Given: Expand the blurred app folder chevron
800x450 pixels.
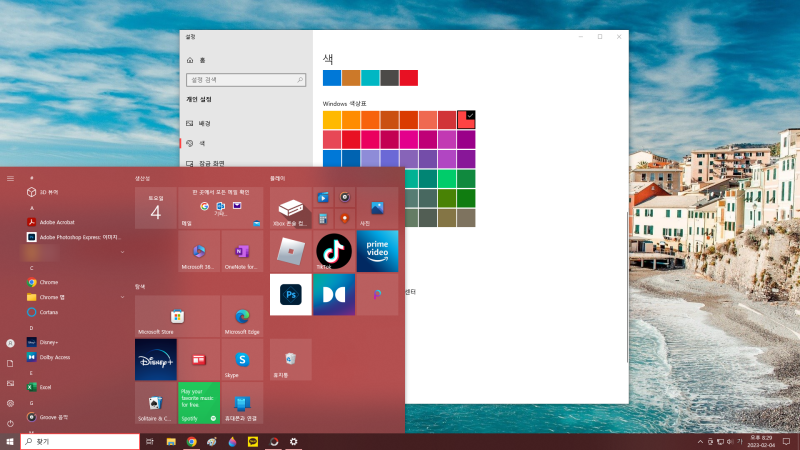Looking at the screenshot, I should pos(122,252).
